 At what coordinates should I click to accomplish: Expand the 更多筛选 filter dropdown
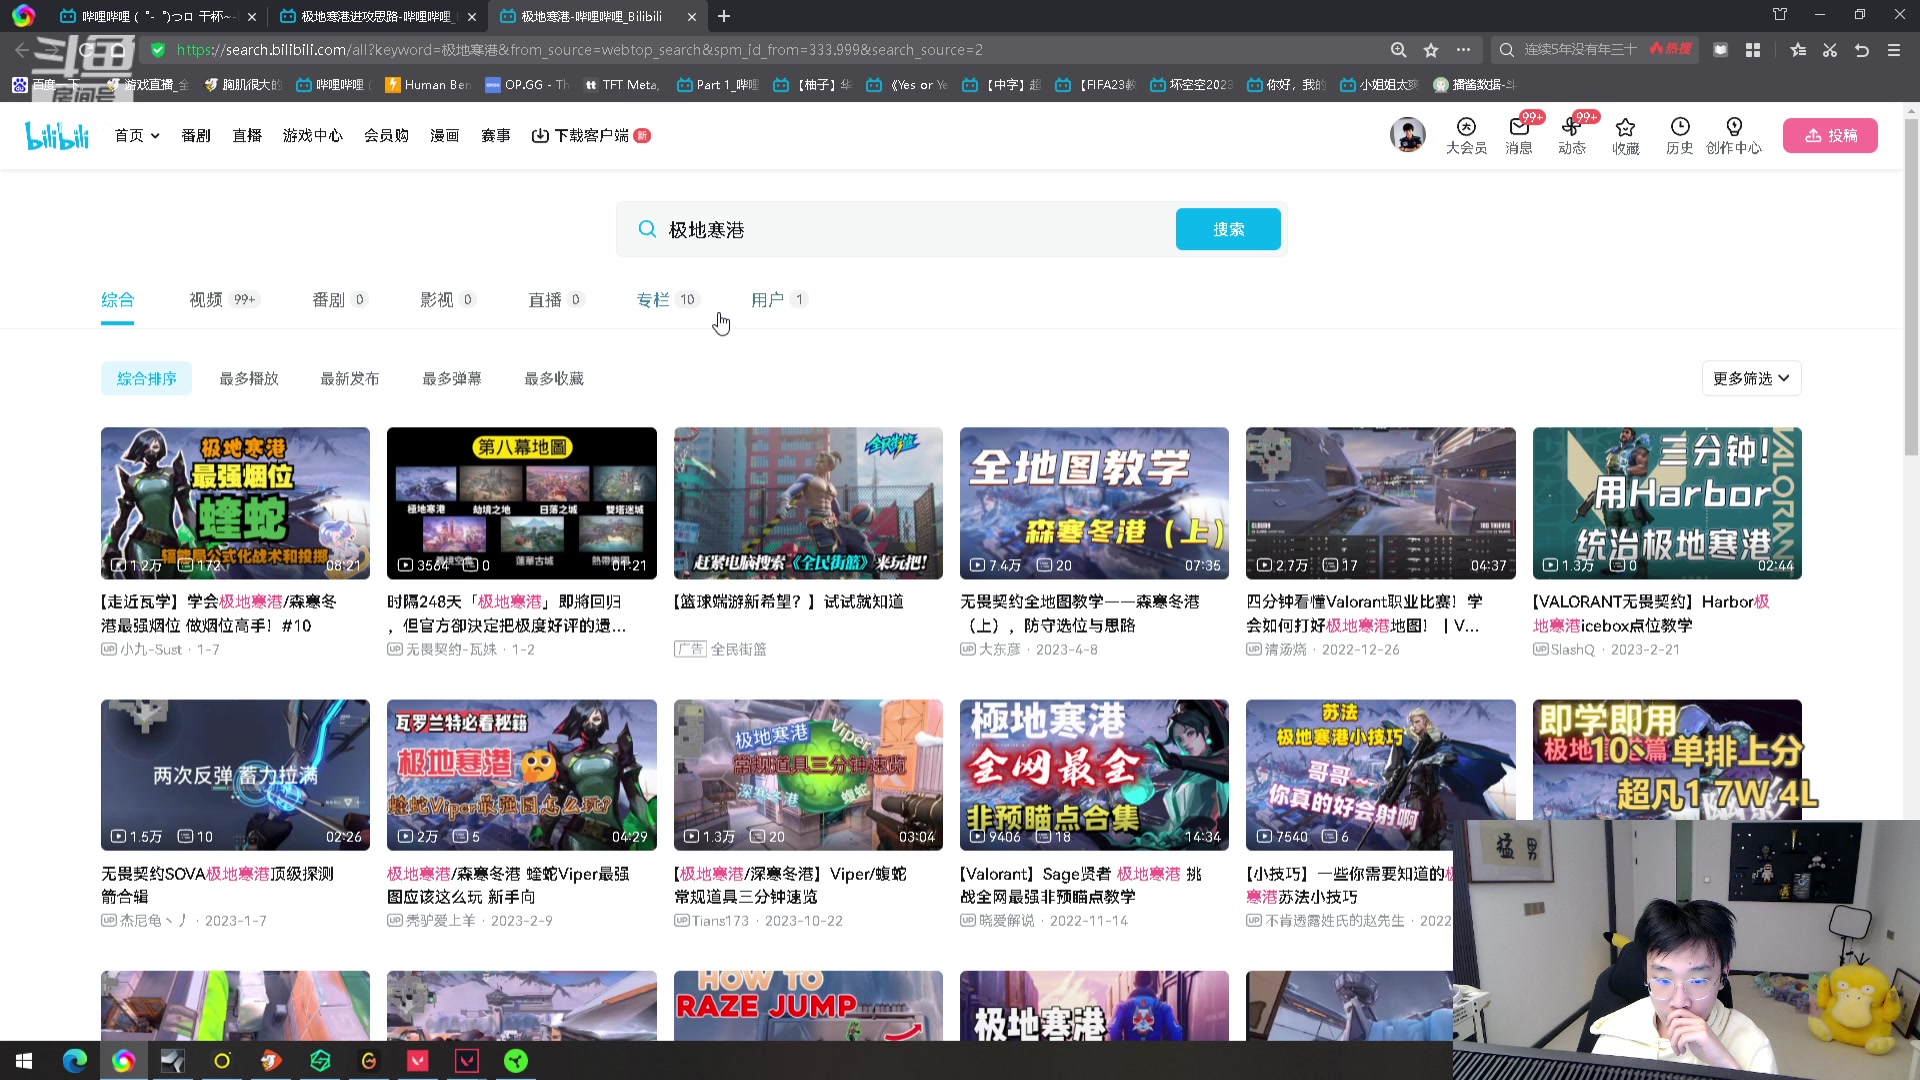[x=1751, y=378]
